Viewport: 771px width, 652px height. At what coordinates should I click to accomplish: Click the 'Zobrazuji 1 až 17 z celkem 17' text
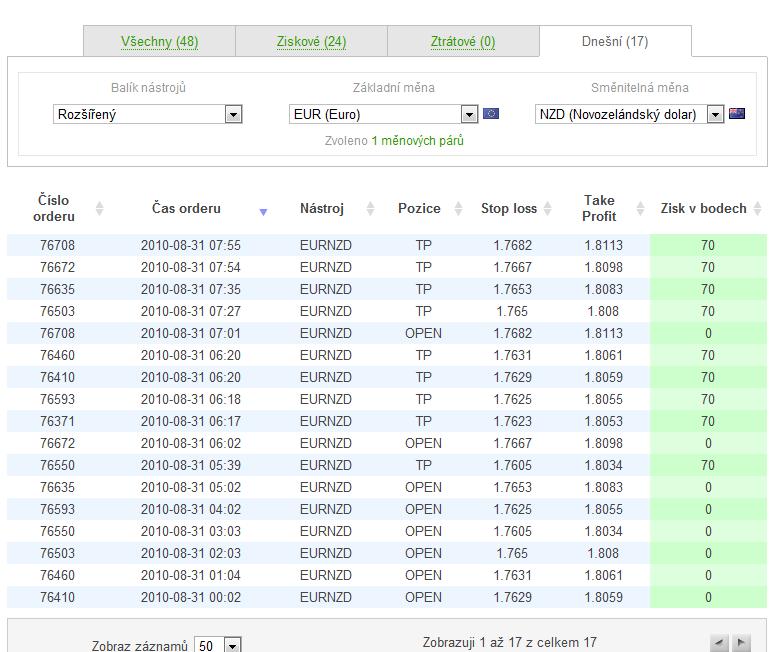509,643
